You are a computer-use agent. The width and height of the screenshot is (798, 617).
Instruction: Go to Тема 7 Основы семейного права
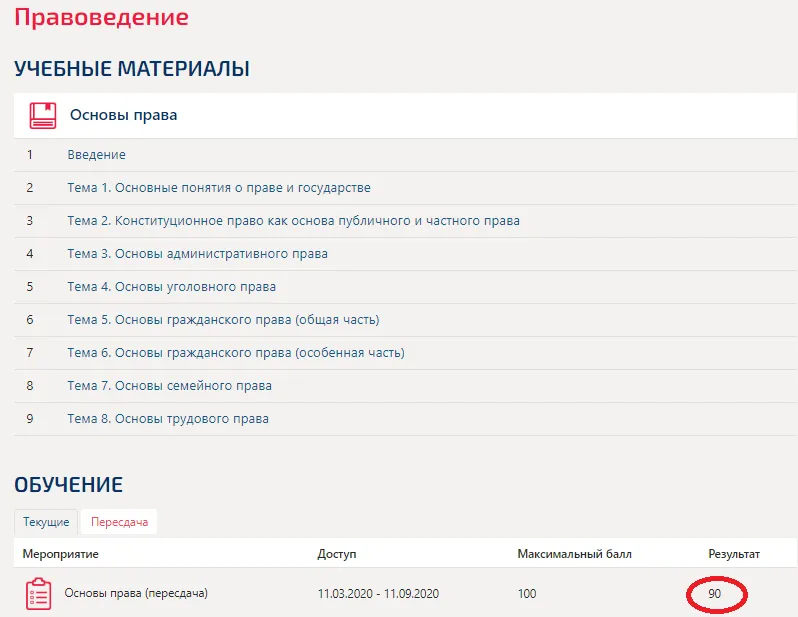pos(169,386)
